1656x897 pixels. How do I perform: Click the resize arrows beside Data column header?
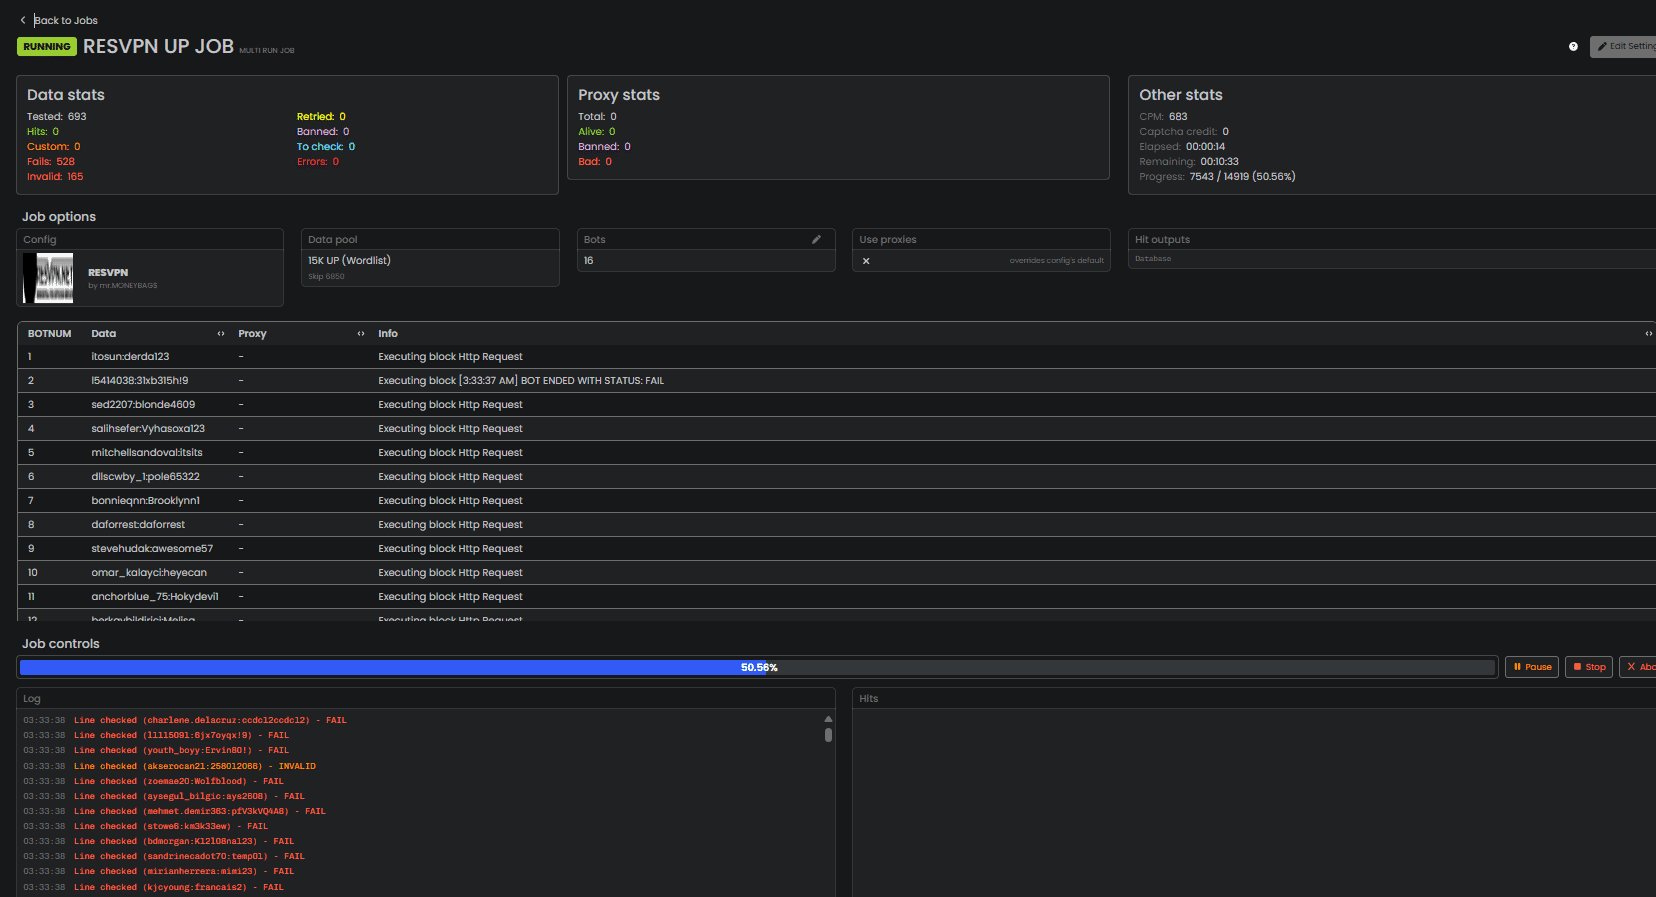coord(221,334)
